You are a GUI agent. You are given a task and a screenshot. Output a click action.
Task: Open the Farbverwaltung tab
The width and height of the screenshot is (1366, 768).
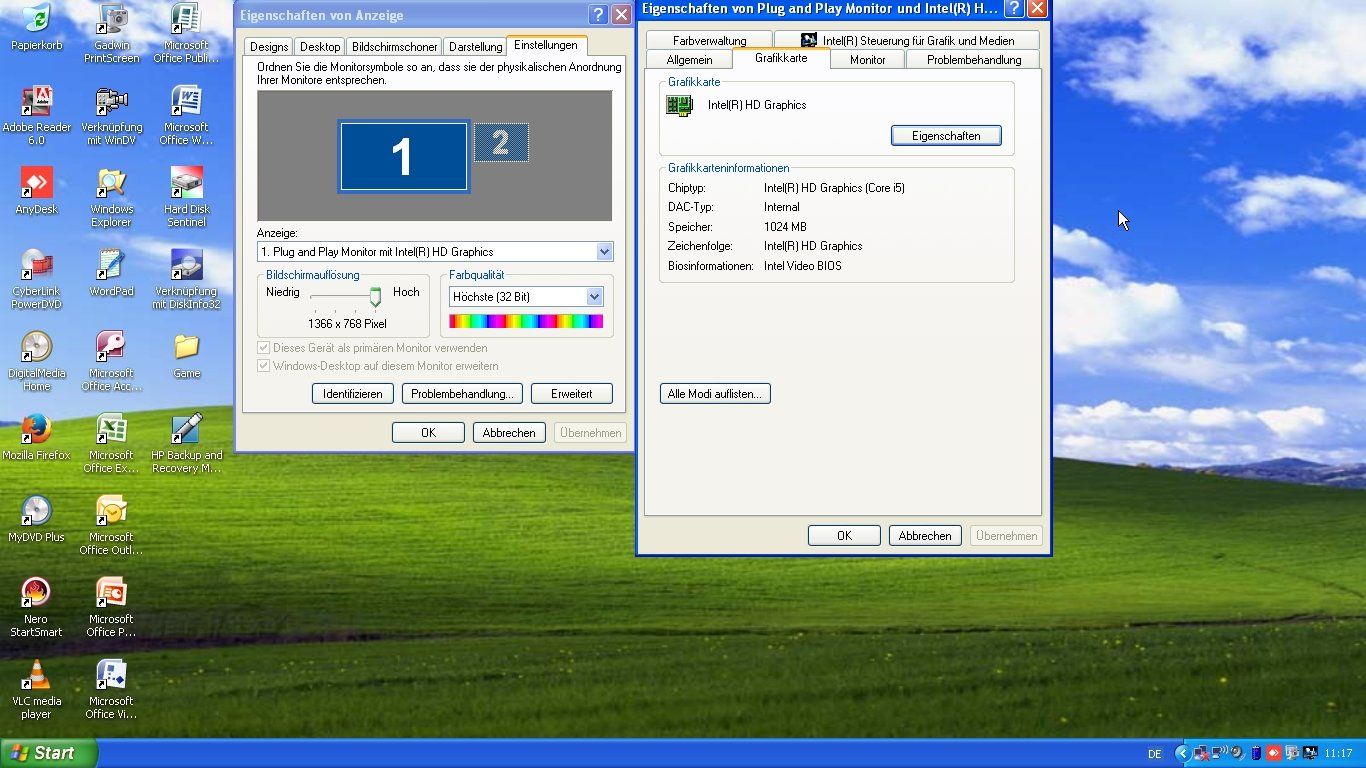(x=710, y=41)
